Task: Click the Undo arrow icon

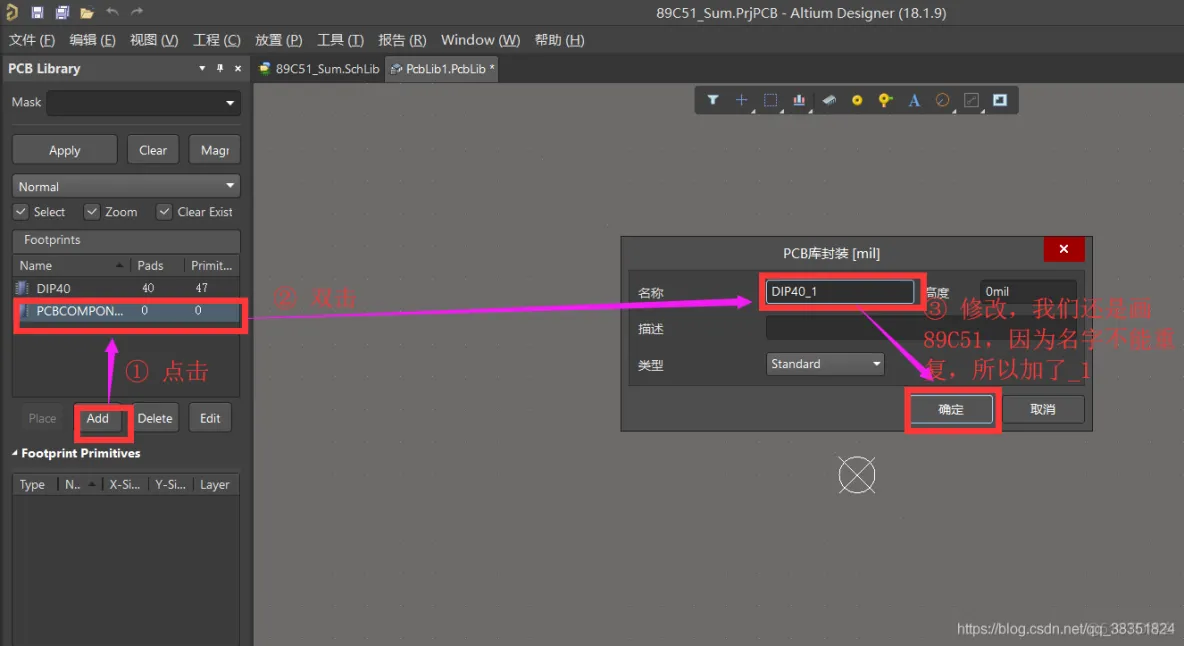Action: tap(113, 11)
